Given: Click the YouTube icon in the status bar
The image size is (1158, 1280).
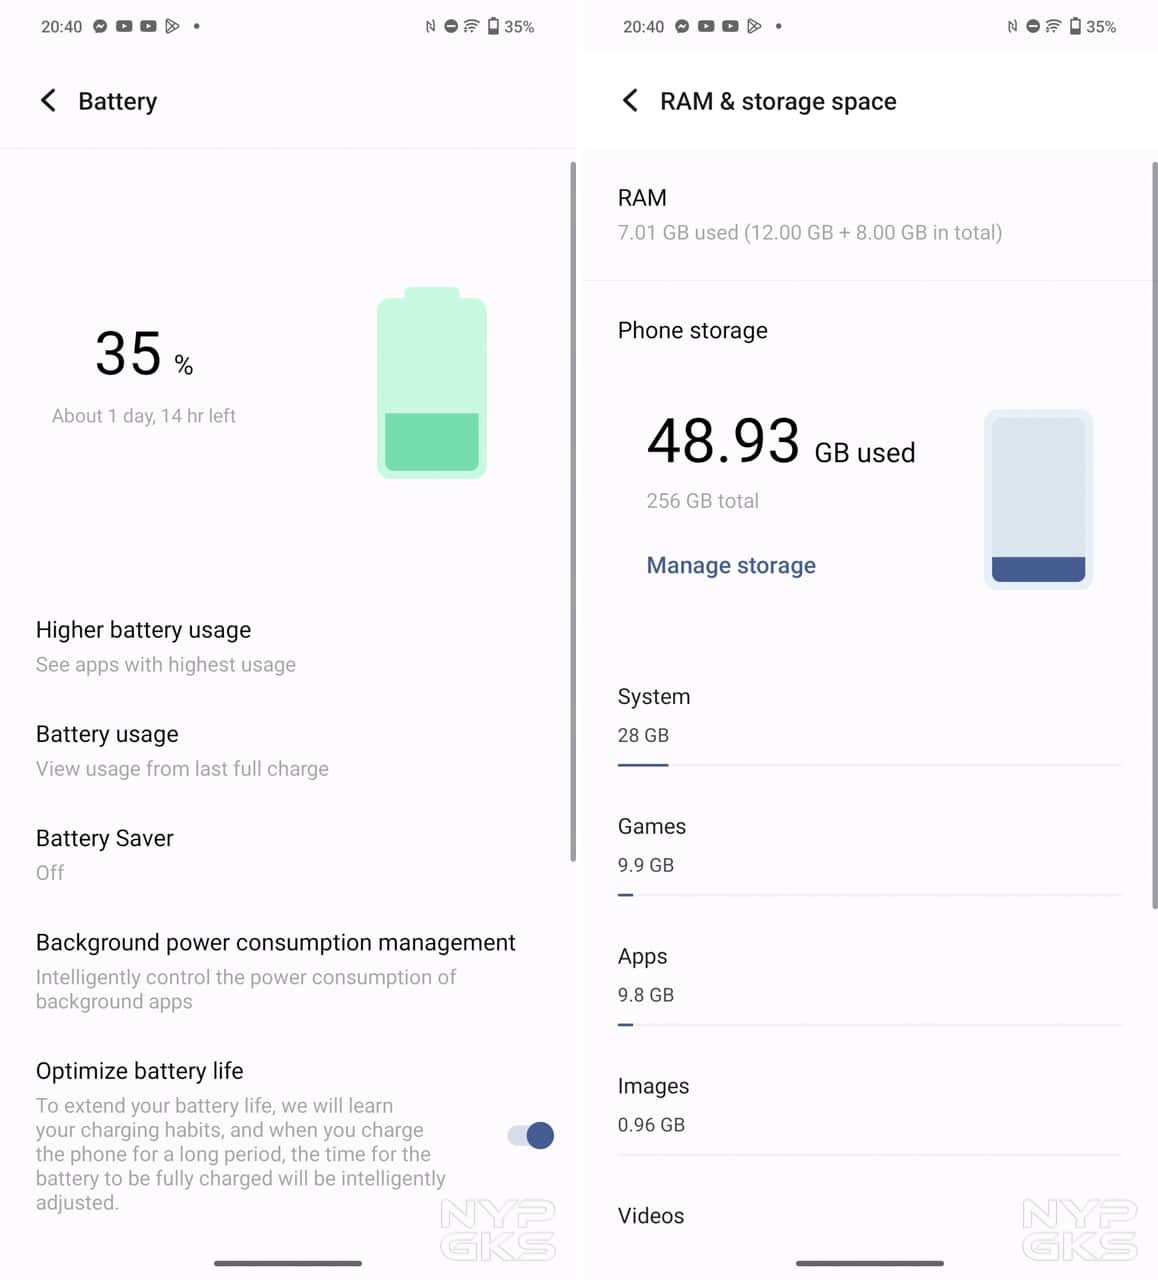Looking at the screenshot, I should click(124, 26).
